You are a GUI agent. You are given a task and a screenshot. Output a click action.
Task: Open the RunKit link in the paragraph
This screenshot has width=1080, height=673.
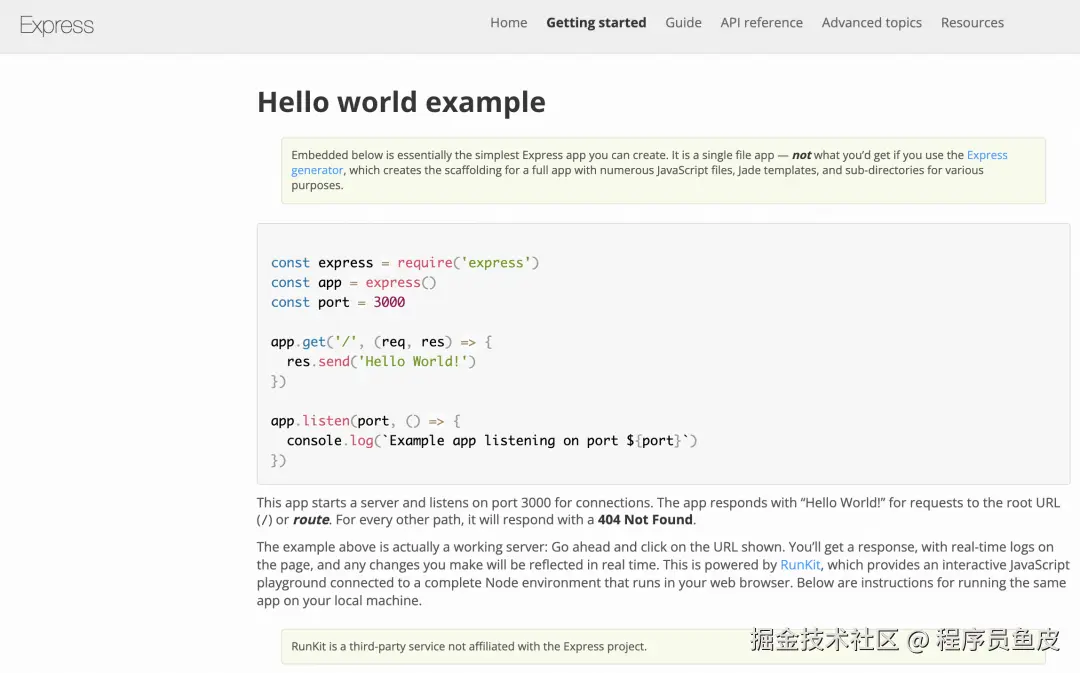[800, 565]
